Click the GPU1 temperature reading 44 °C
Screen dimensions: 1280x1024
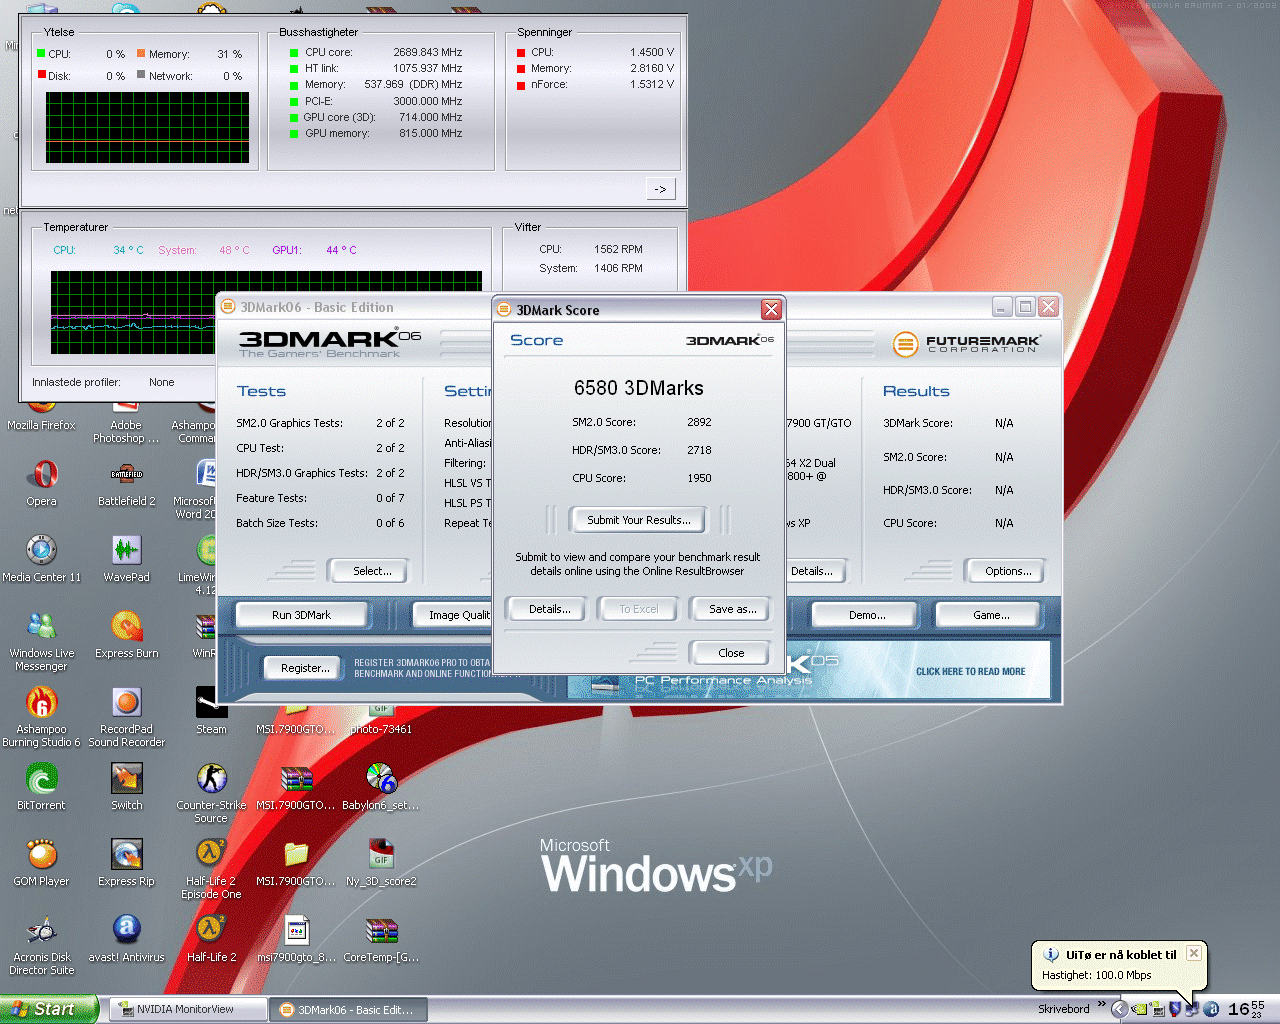(x=341, y=250)
